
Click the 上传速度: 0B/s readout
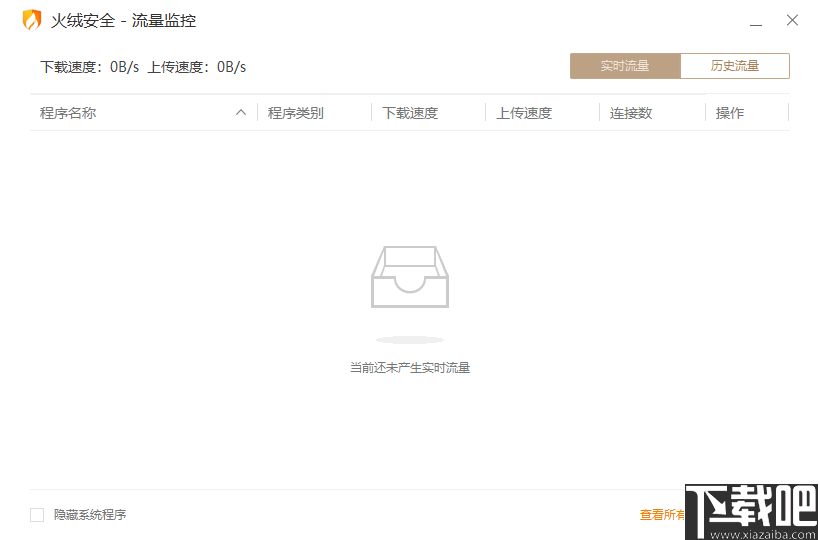click(x=197, y=67)
